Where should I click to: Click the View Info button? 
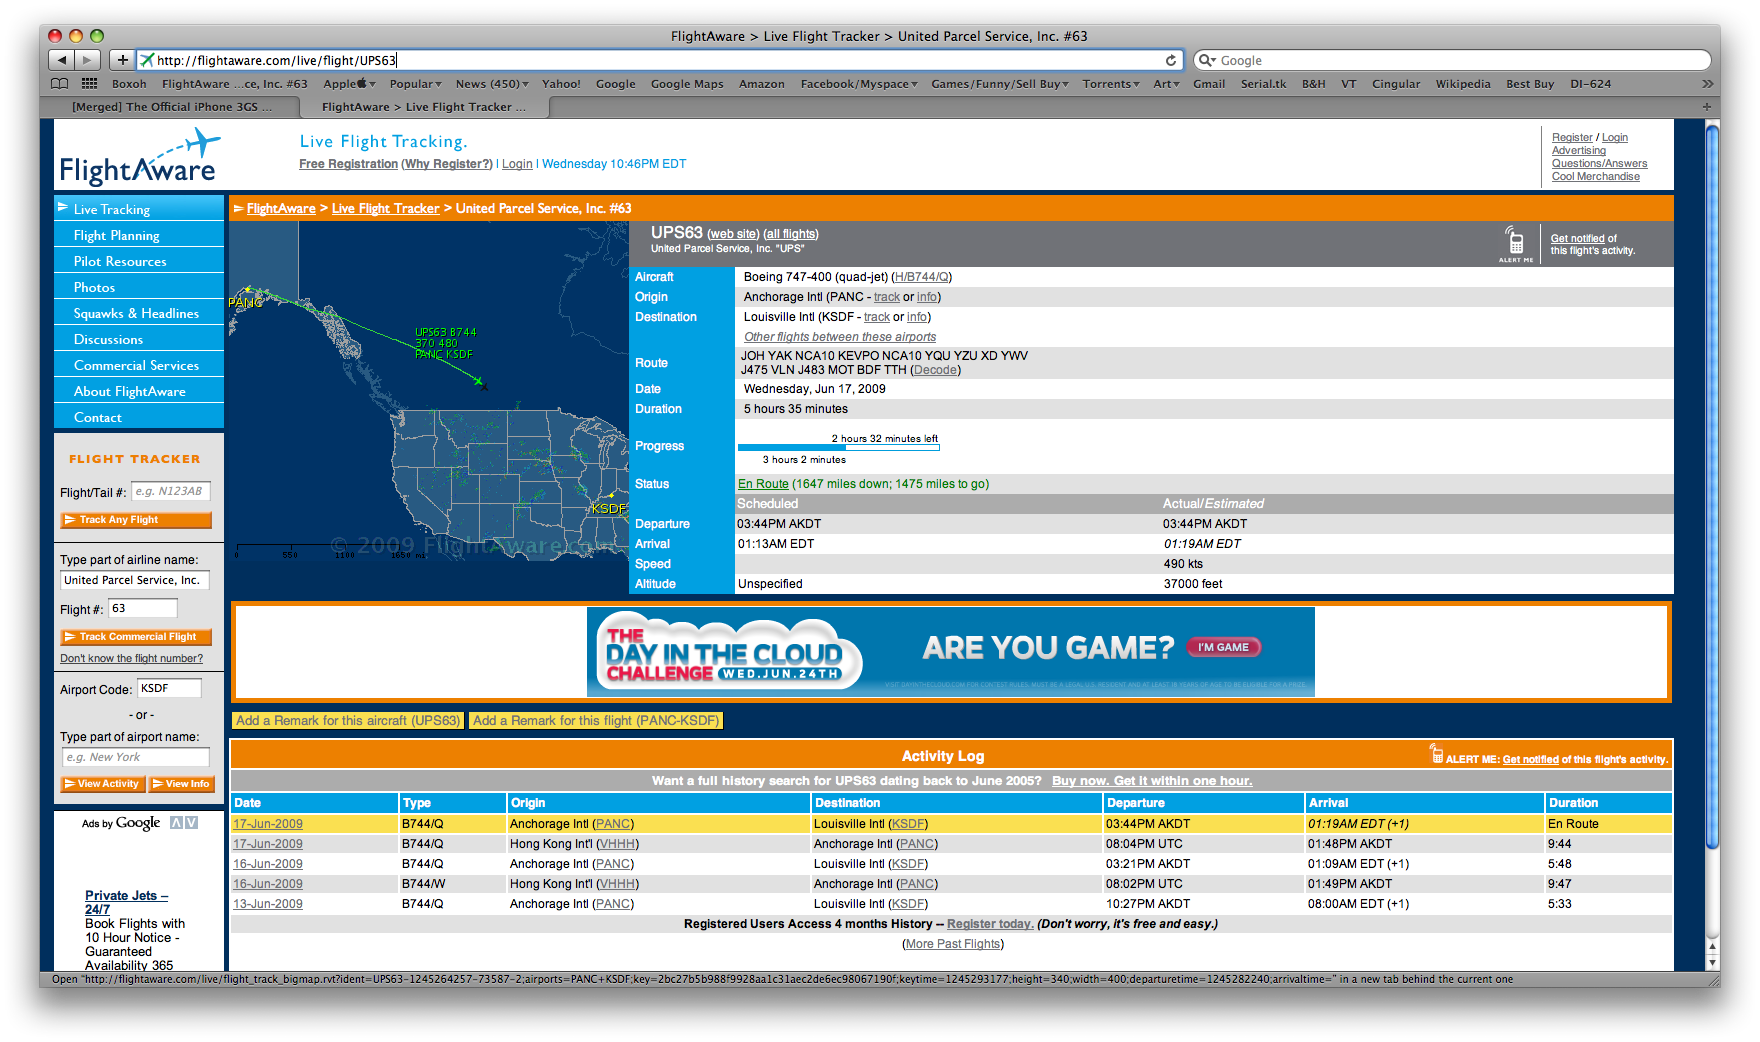pos(181,784)
